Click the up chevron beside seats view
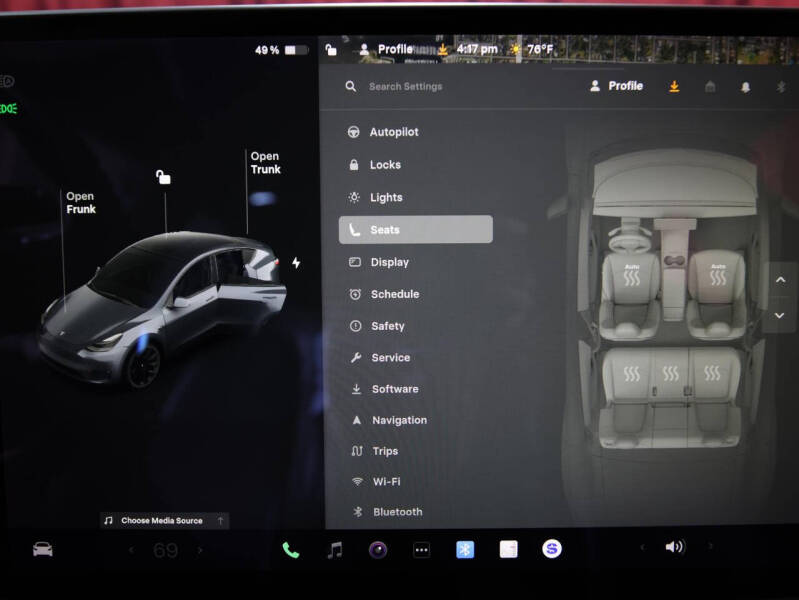 780,280
